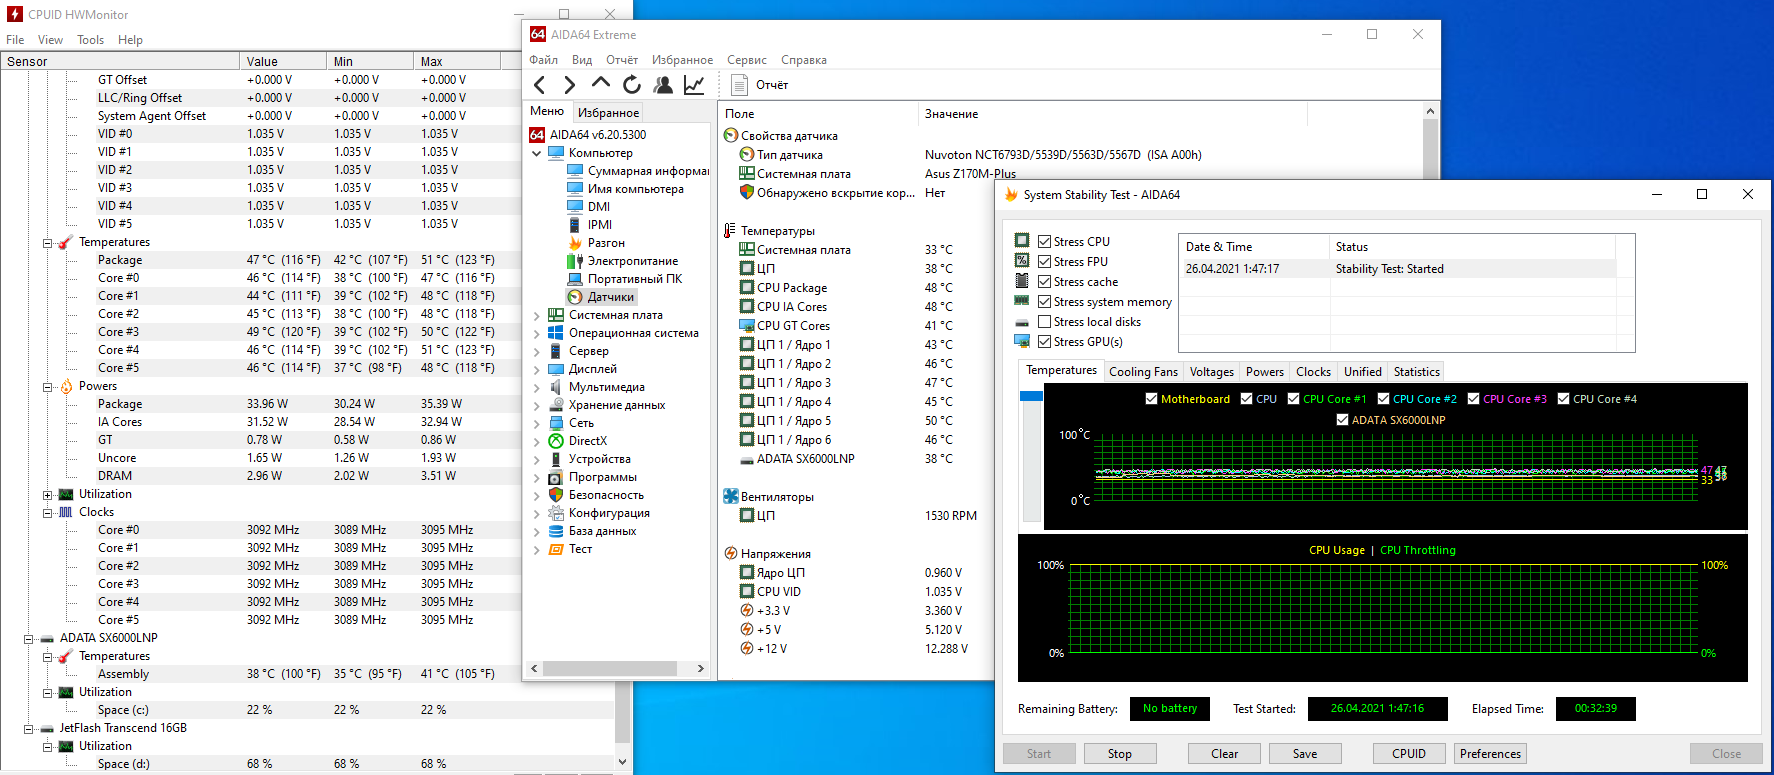The width and height of the screenshot is (1774, 775).
Task: Enable the Stress local disks checkbox
Action: (x=1044, y=321)
